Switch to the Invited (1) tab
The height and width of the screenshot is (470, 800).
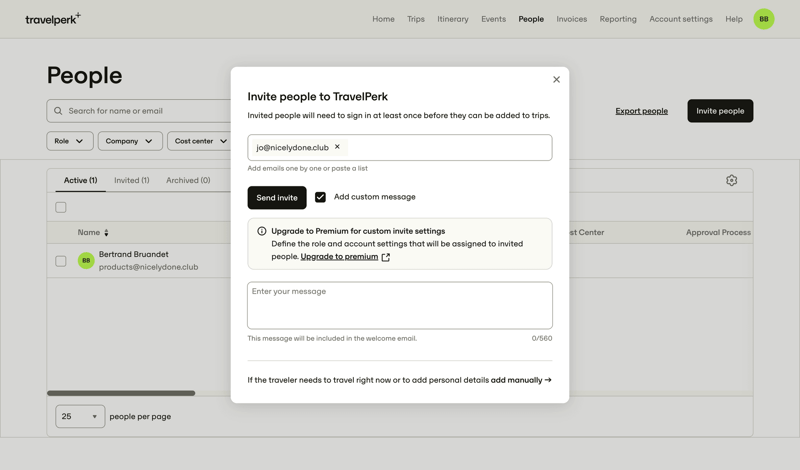(x=132, y=180)
